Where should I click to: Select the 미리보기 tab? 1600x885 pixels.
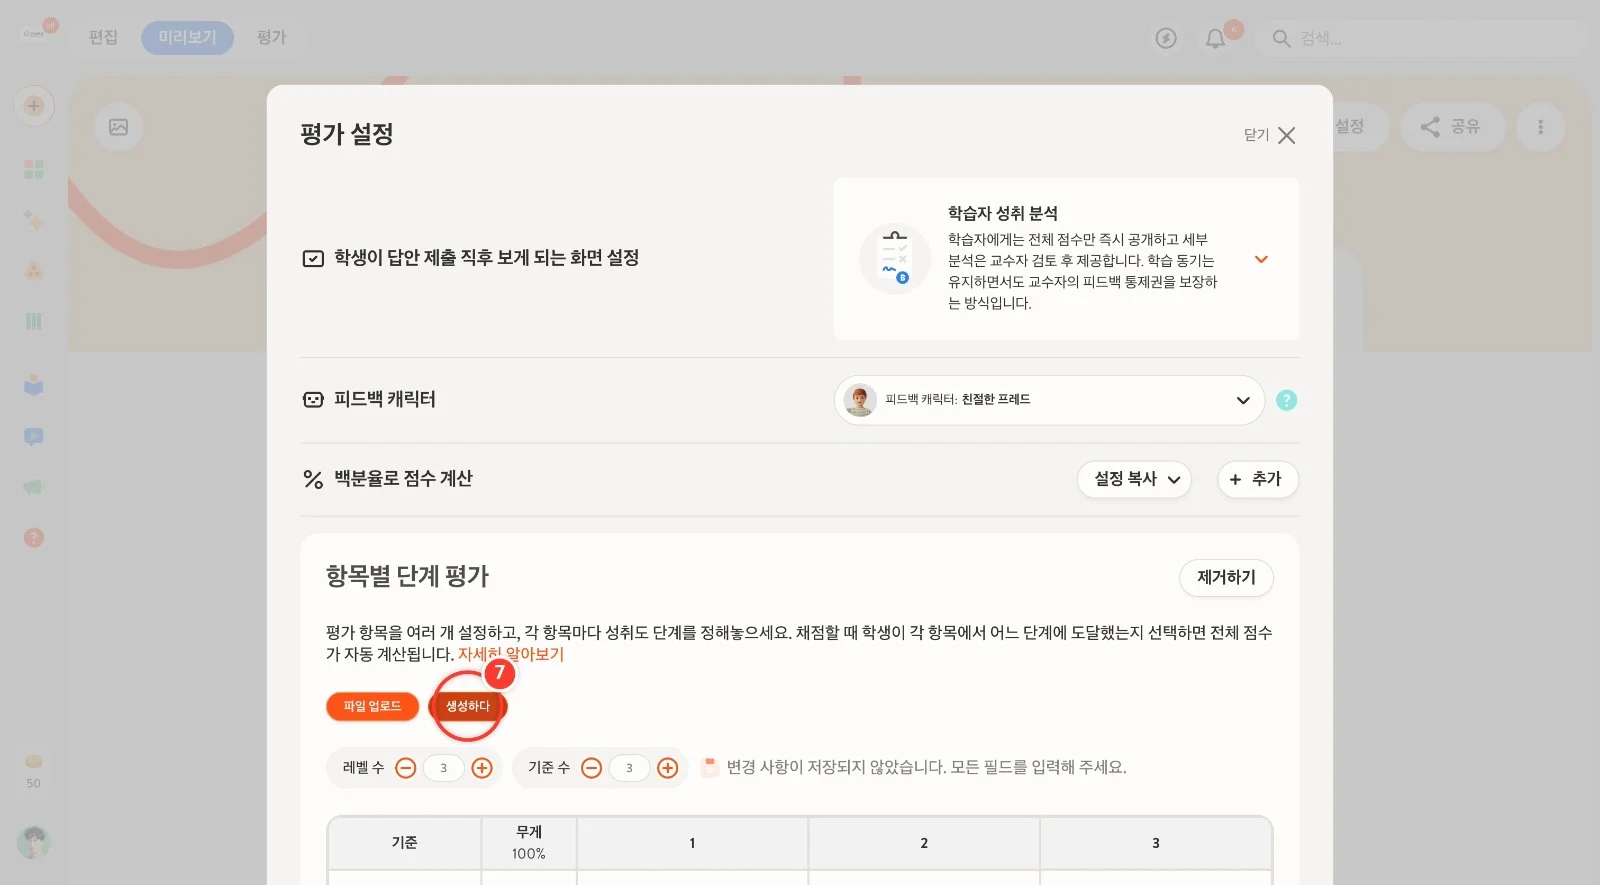[187, 38]
